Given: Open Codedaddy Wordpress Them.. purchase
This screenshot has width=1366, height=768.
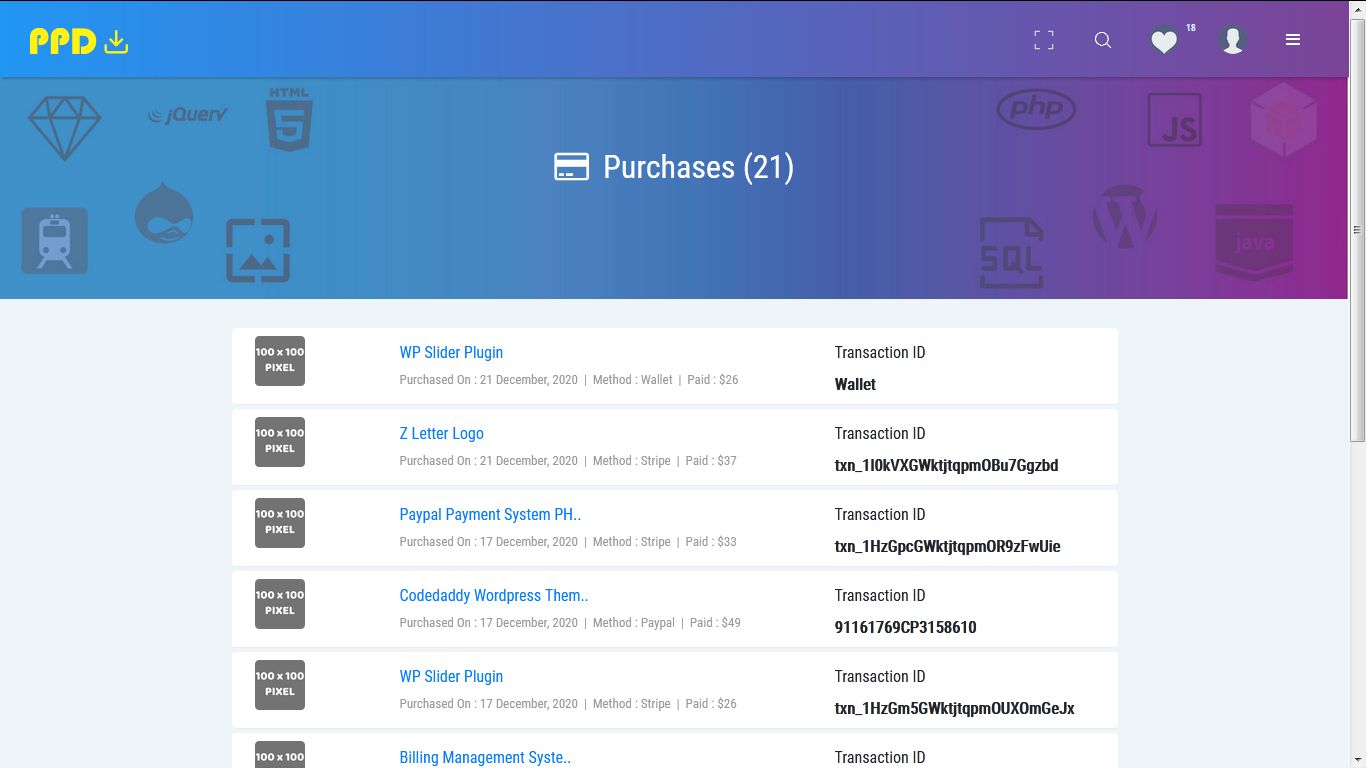Looking at the screenshot, I should click(494, 595).
